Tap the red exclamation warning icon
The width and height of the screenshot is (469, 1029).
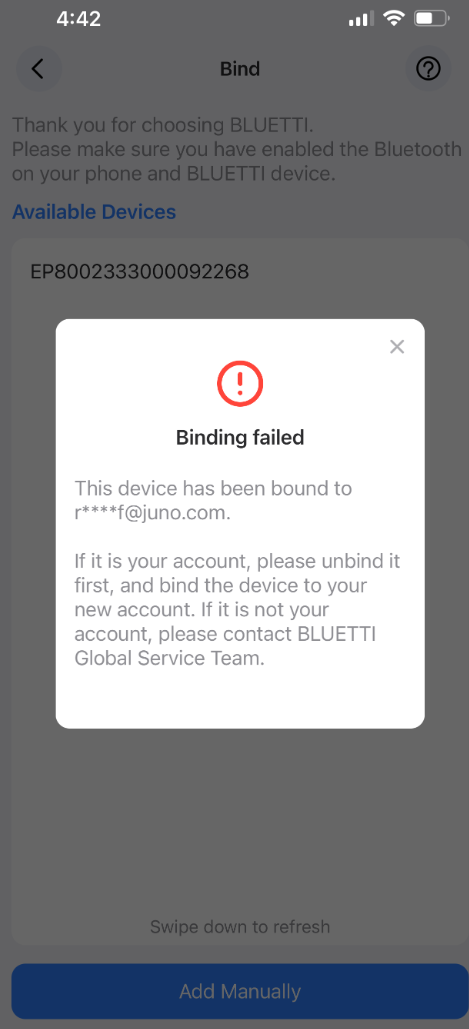tap(240, 382)
